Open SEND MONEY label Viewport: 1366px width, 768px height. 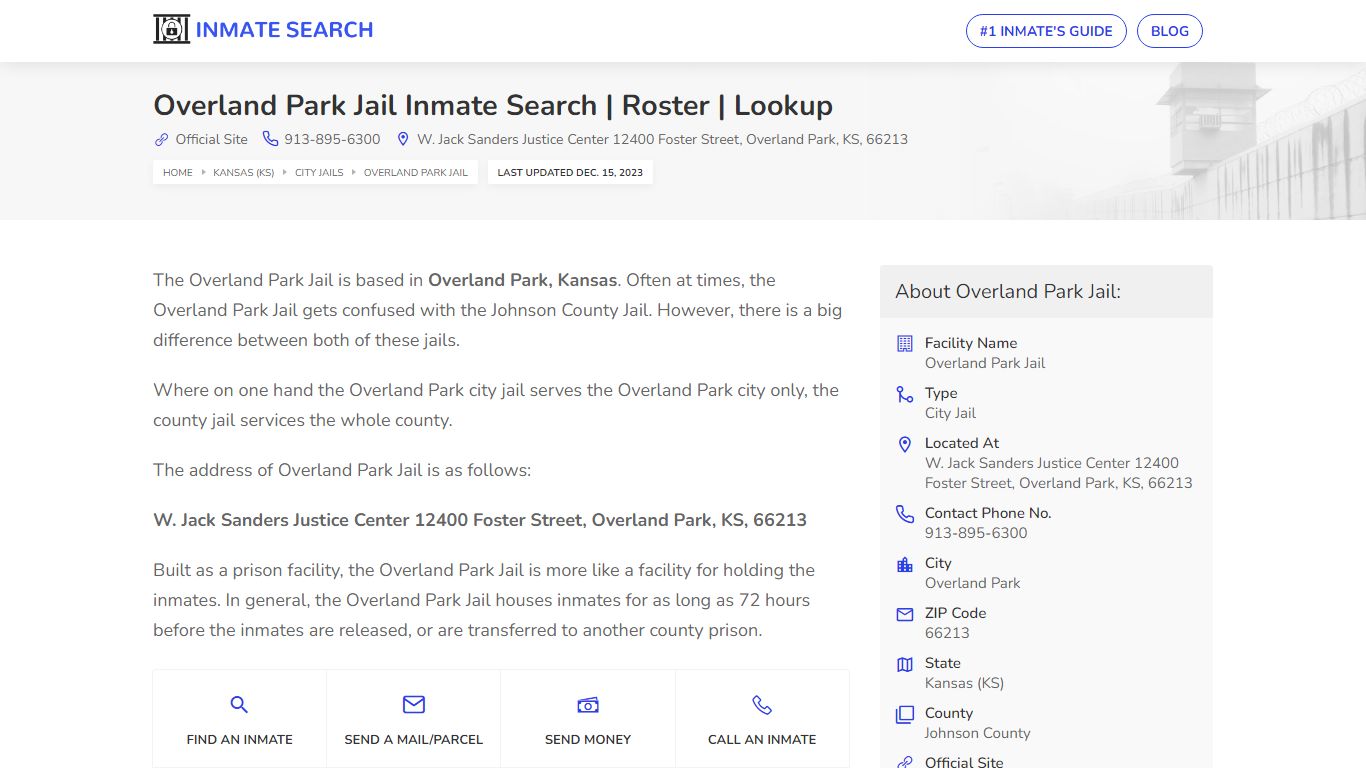coord(588,739)
